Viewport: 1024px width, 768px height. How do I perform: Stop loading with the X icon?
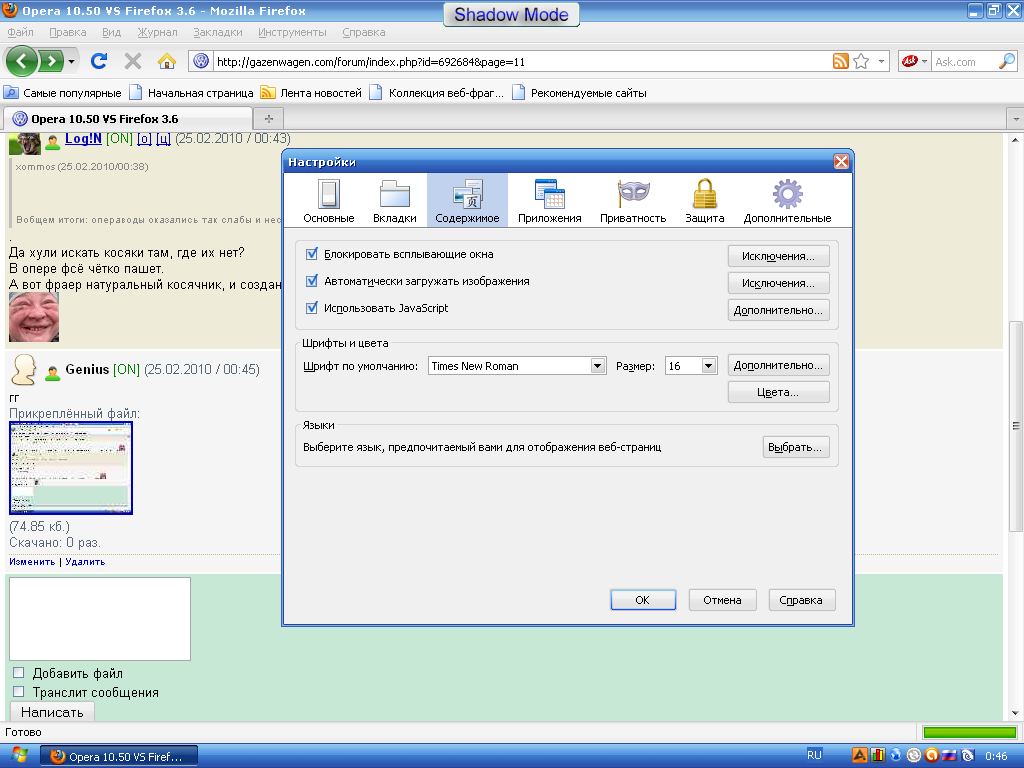tap(133, 61)
